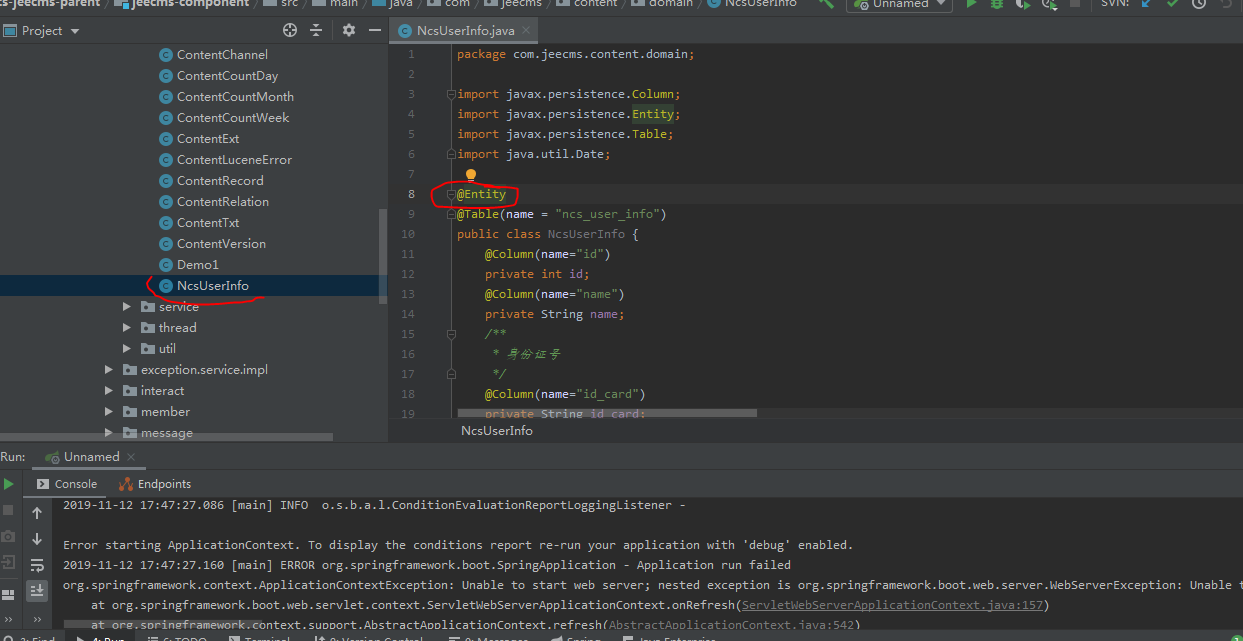Click the up arrow in console toolbar
This screenshot has width=1243, height=641.
point(37,513)
